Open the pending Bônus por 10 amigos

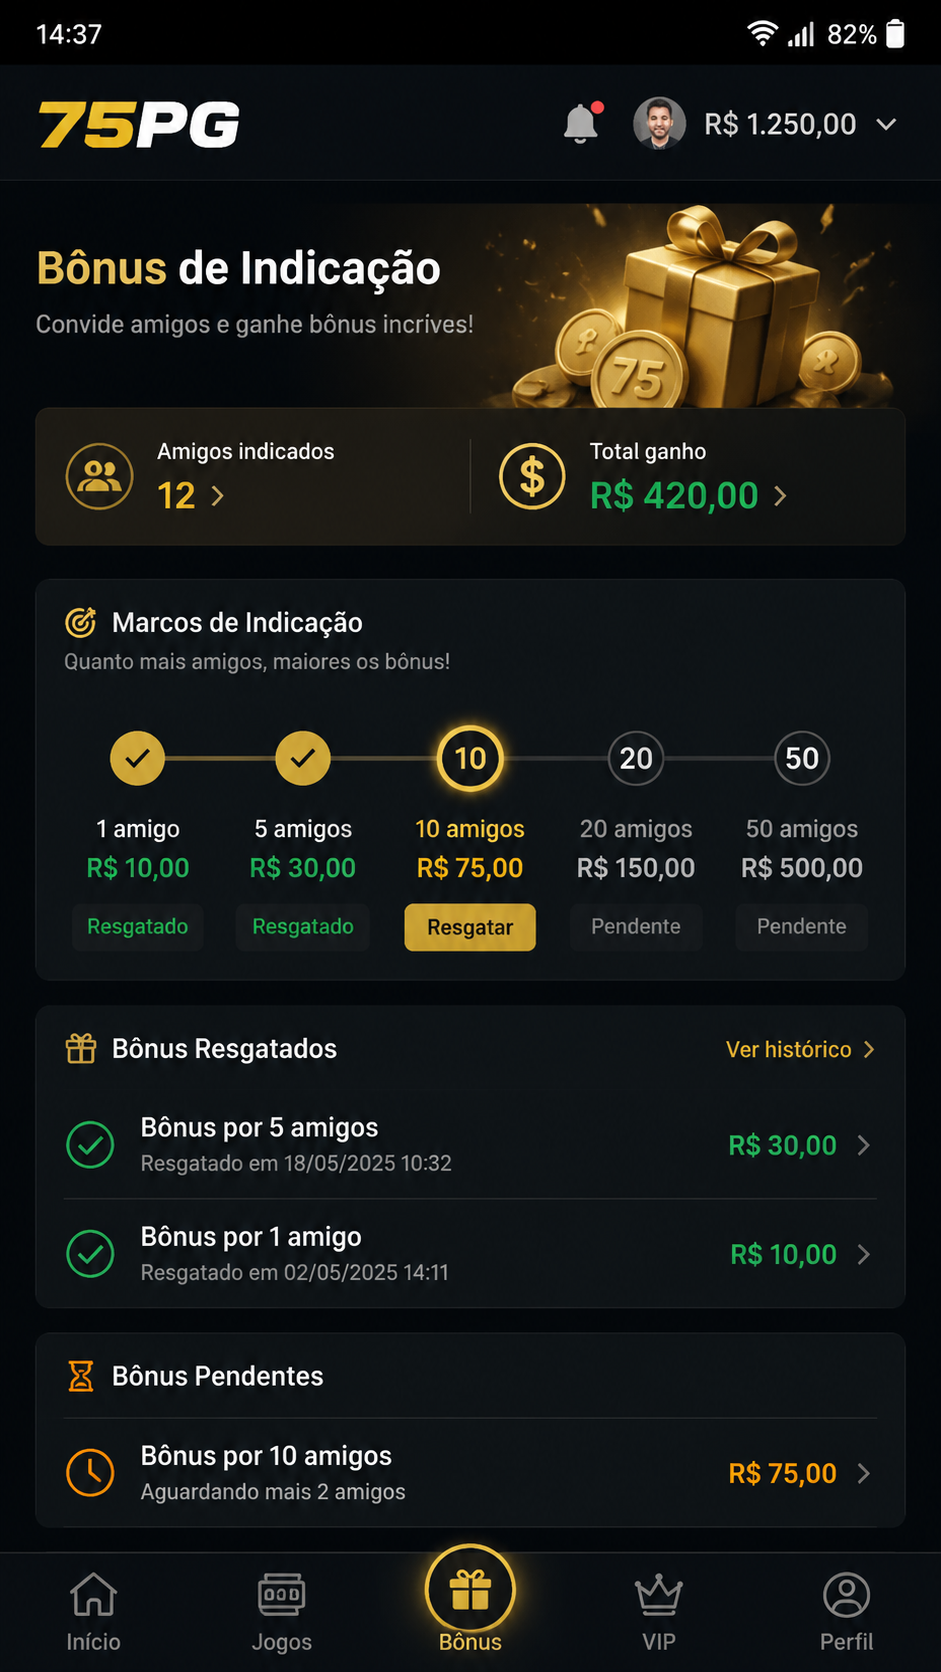point(470,1472)
